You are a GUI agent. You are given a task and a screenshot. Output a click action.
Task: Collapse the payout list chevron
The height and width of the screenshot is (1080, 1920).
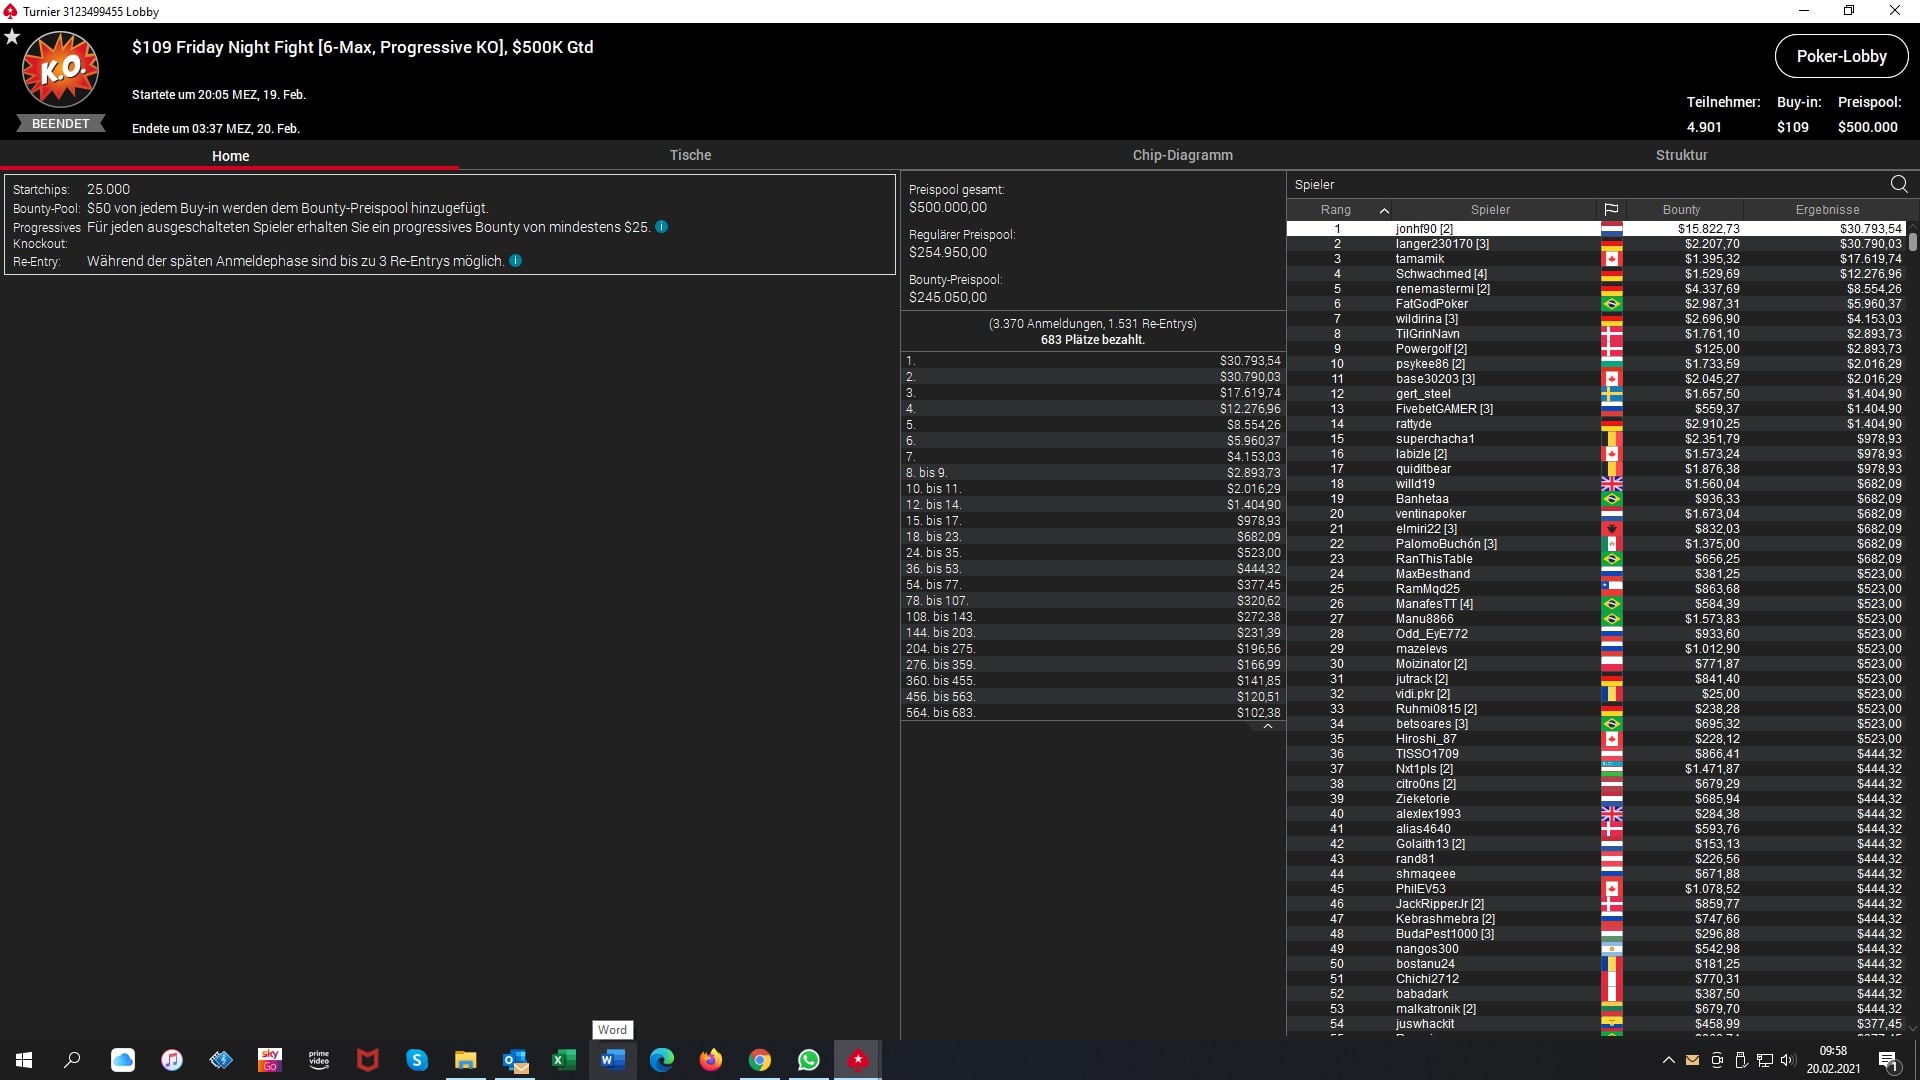(x=1267, y=727)
